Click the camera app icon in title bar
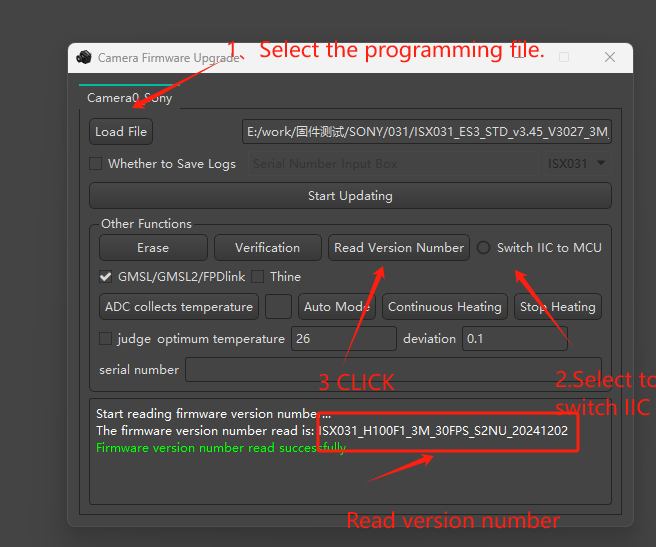The width and height of the screenshot is (656, 547). (84, 57)
